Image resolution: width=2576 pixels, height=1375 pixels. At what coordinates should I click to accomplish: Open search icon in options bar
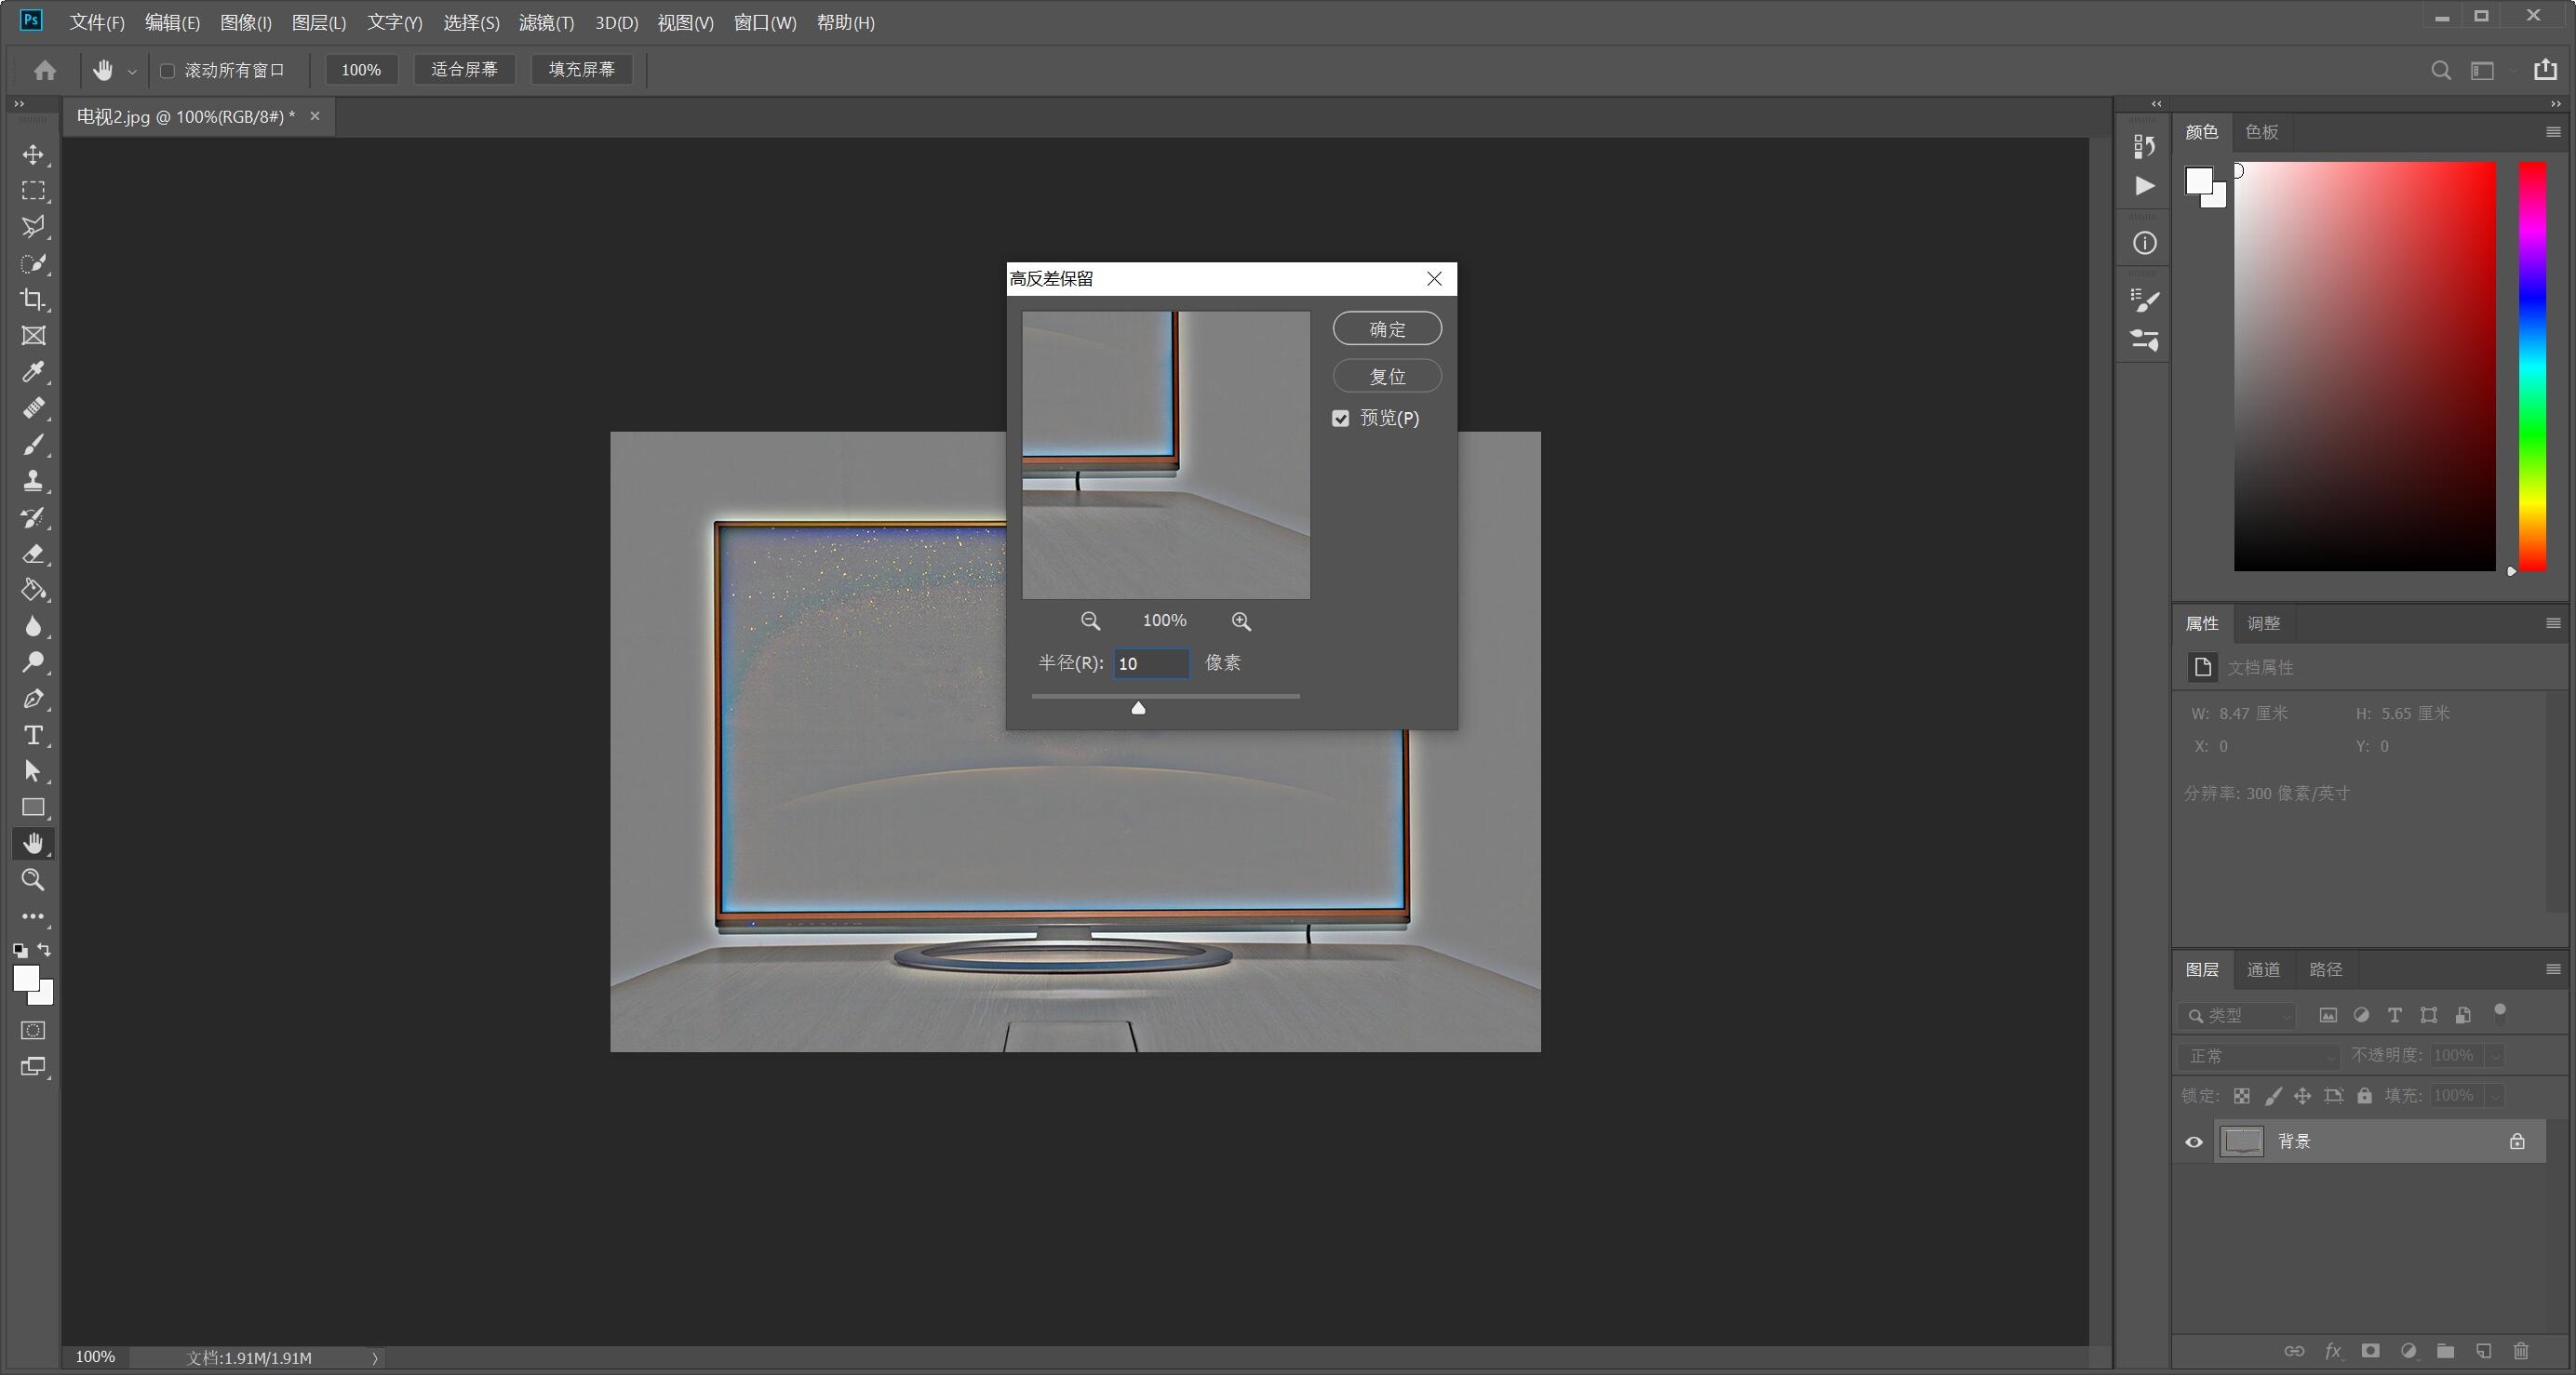click(2441, 70)
